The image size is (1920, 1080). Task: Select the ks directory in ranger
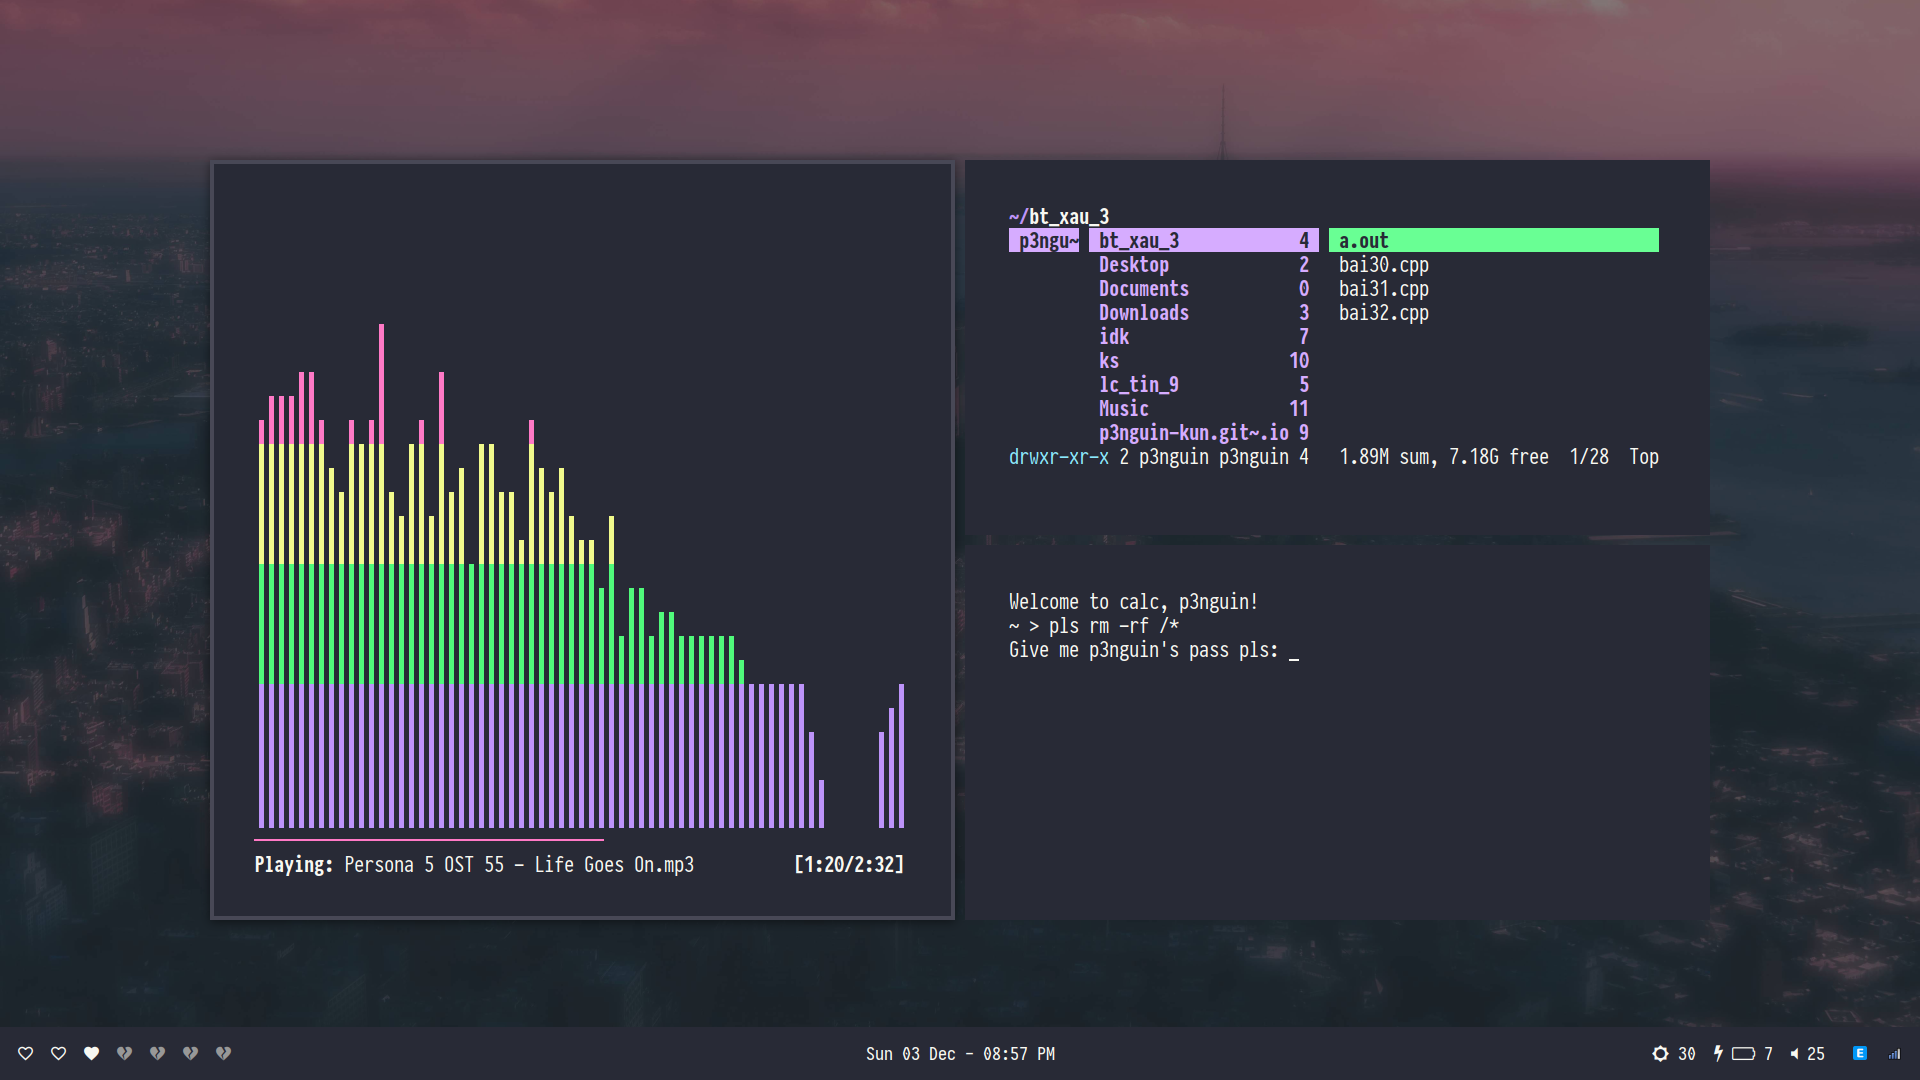coord(1204,360)
